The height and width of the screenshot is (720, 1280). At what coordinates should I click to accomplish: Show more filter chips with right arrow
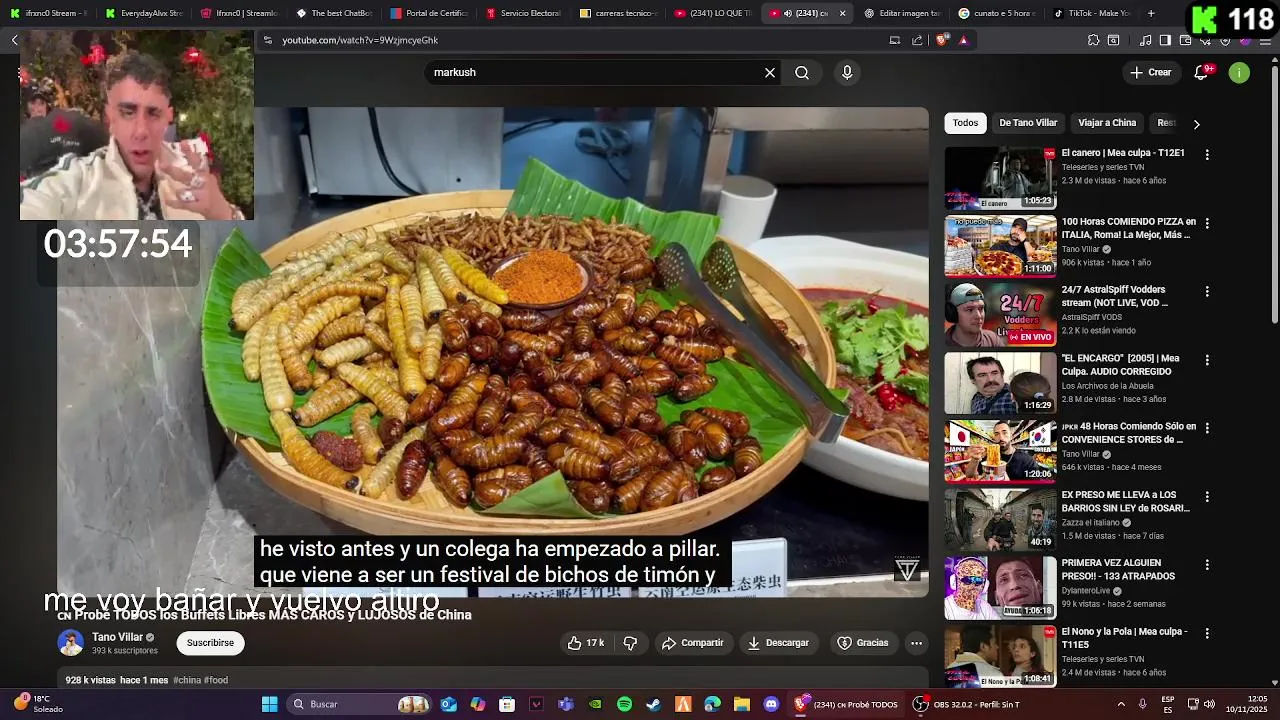(x=1196, y=124)
